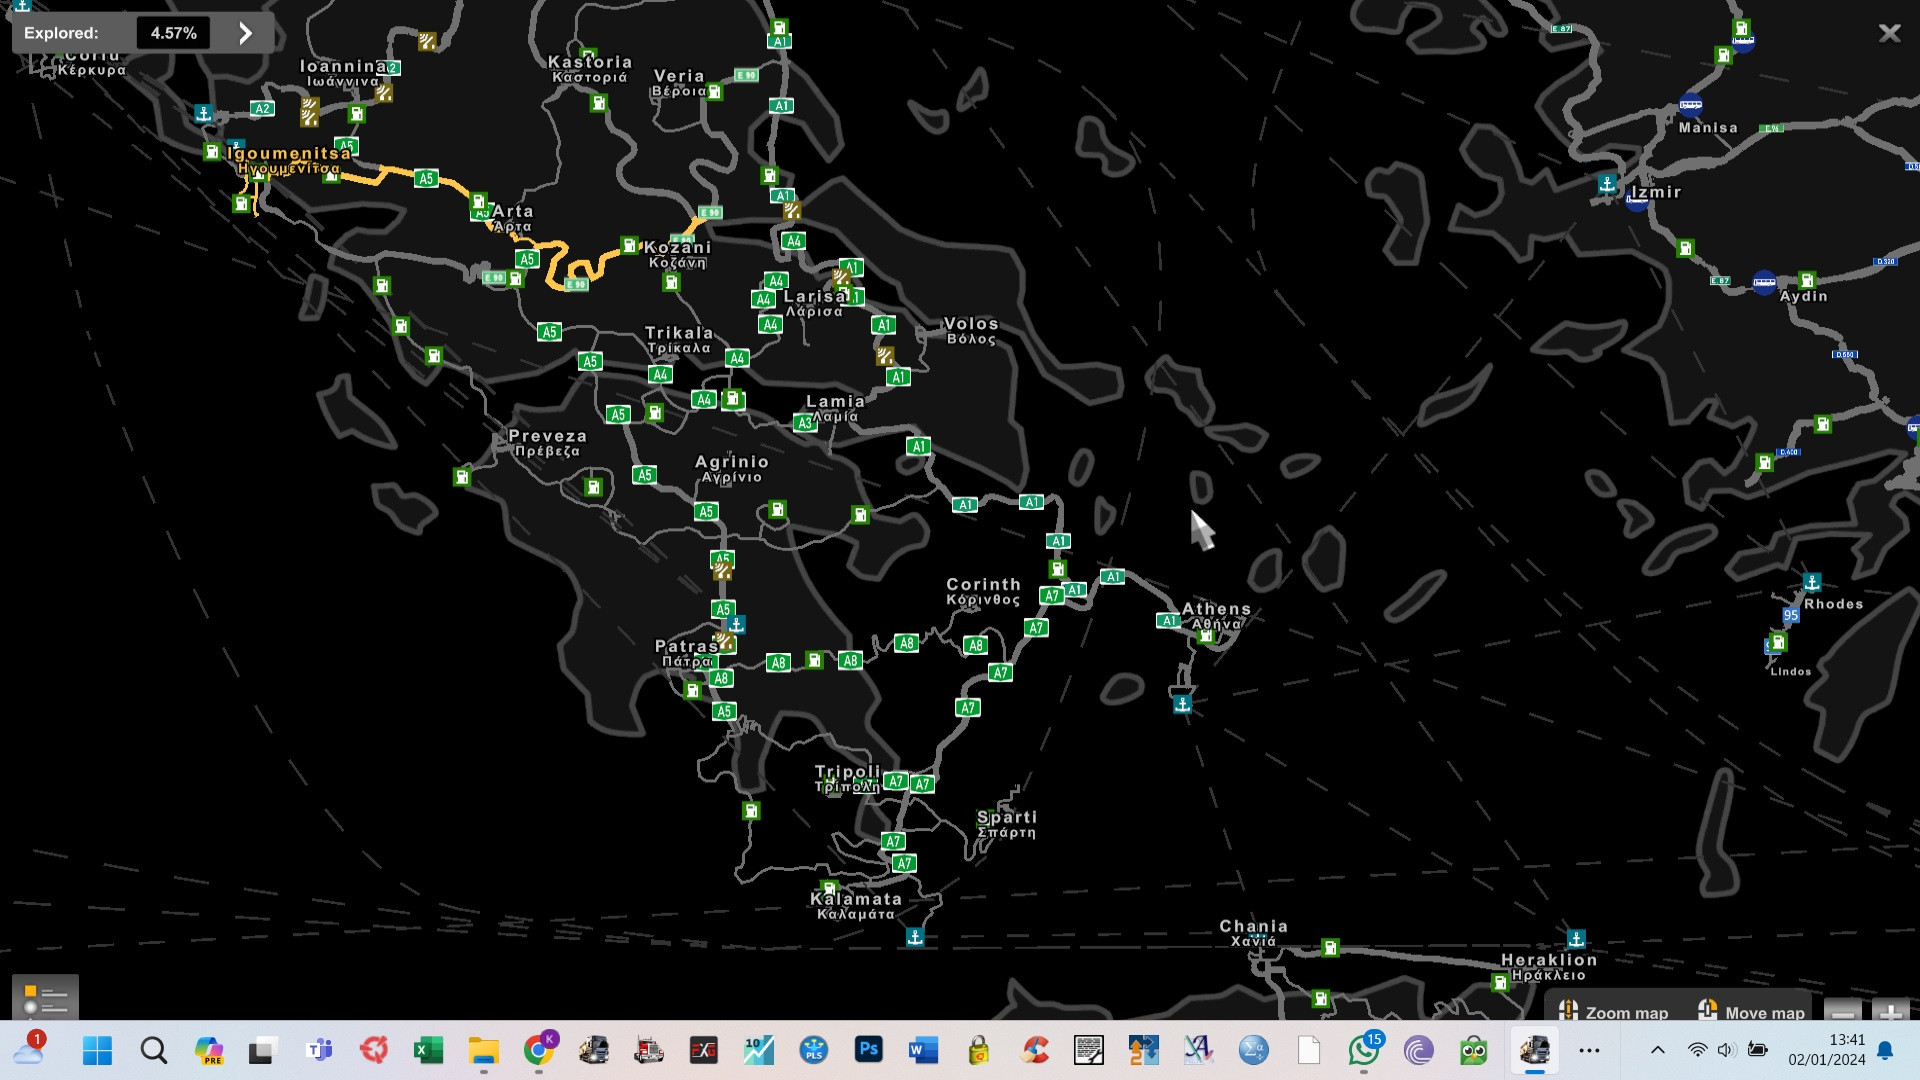1920x1080 pixels.
Task: Click the Rhodes port anchor icon
Action: [x=1812, y=582]
